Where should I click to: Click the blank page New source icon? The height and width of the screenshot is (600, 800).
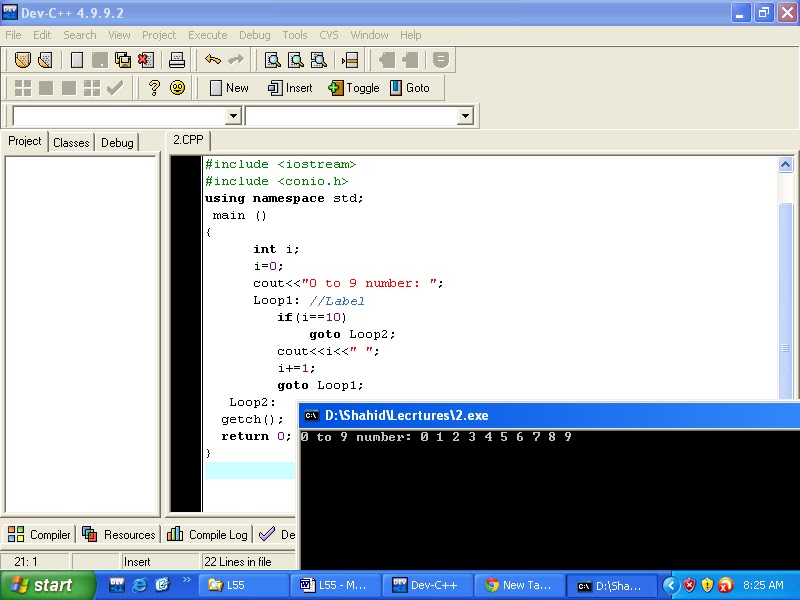77,60
